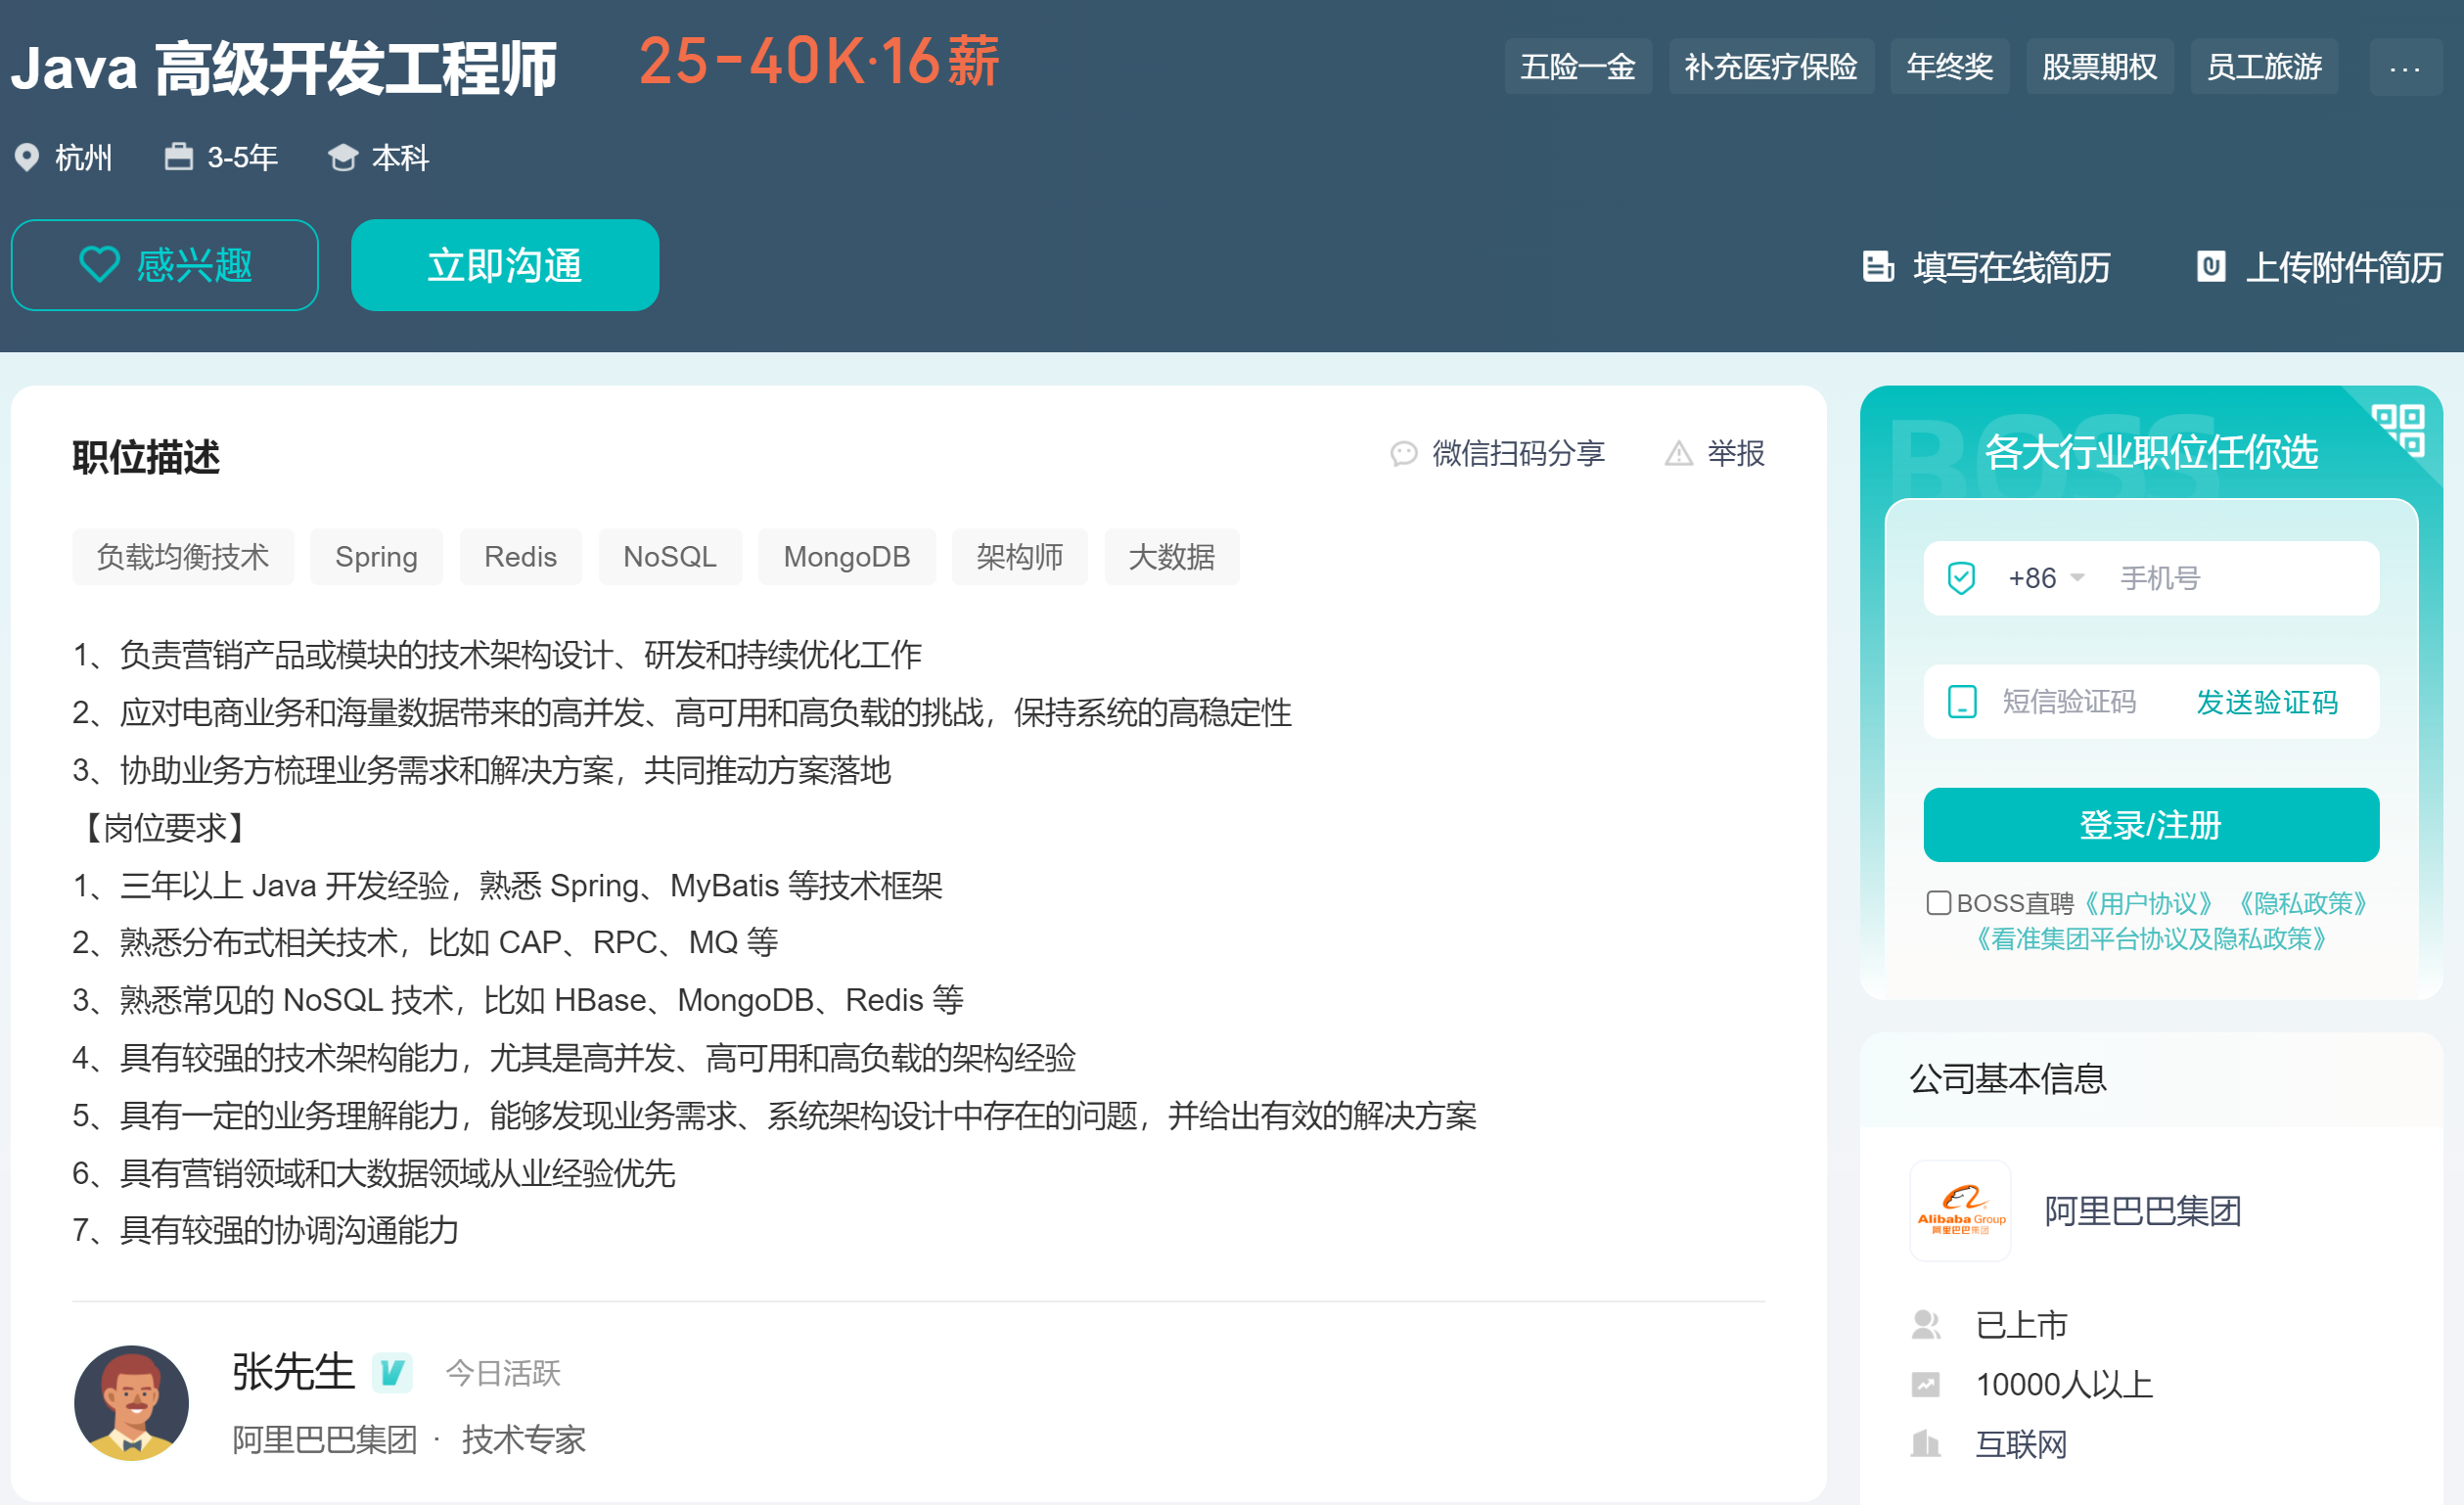The height and width of the screenshot is (1505, 2464).
Task: Click the Spring skill tag
Action: point(376,556)
